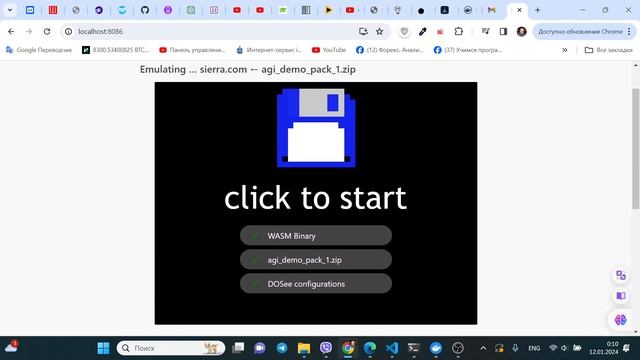640x360 pixels.
Task: Close the current active tab
Action: (519, 10)
